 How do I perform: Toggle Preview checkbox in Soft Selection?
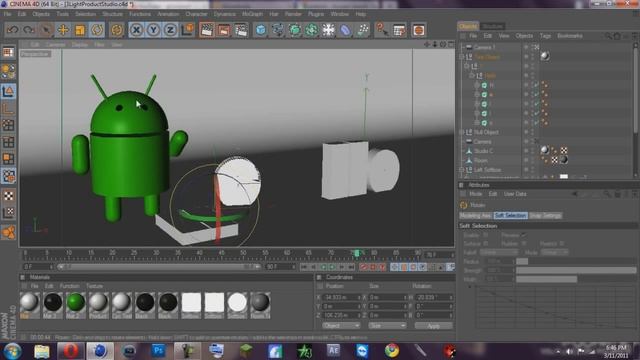point(523,235)
